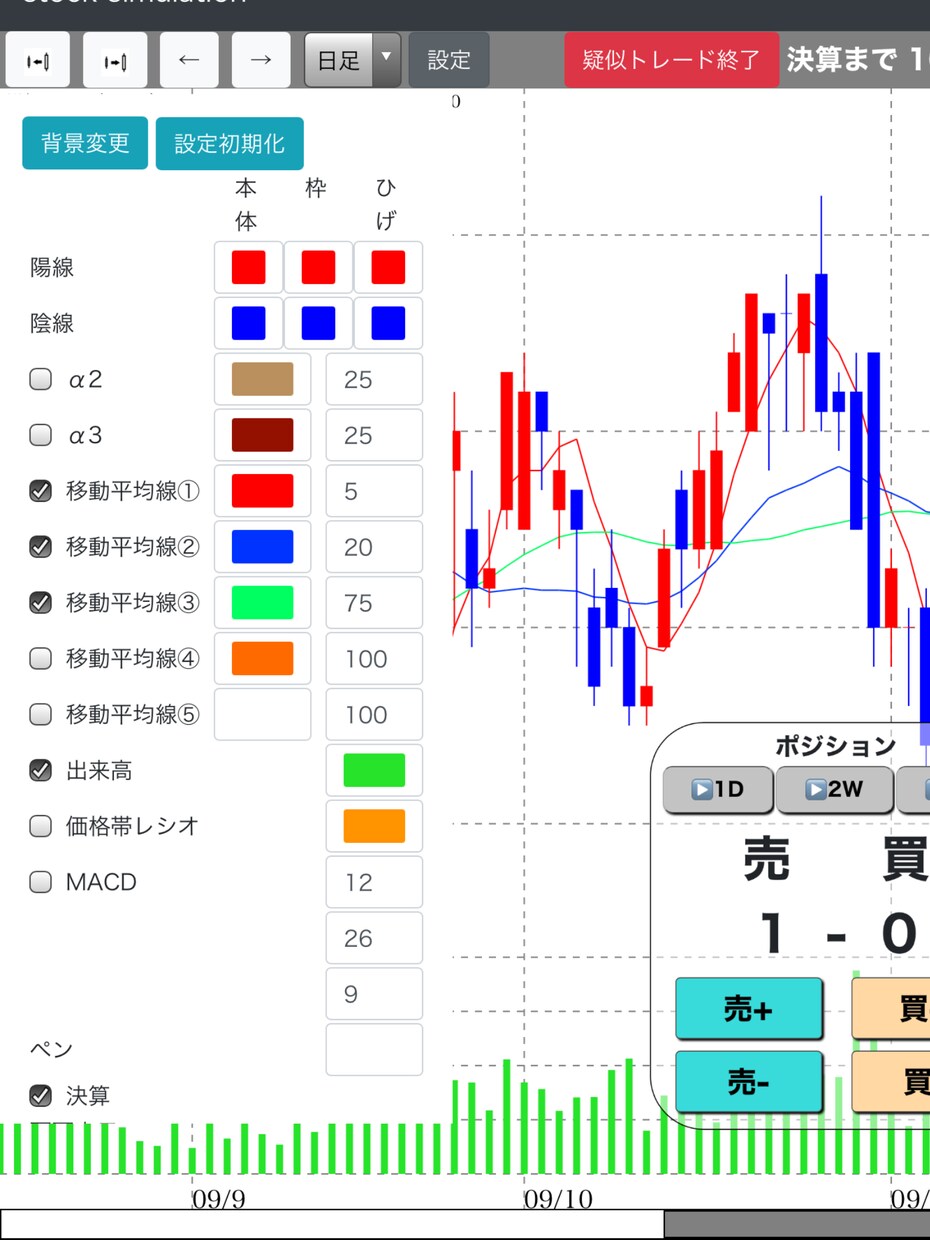Enable 移動平均線④ moving average
This screenshot has height=1240, width=930.
[40, 658]
